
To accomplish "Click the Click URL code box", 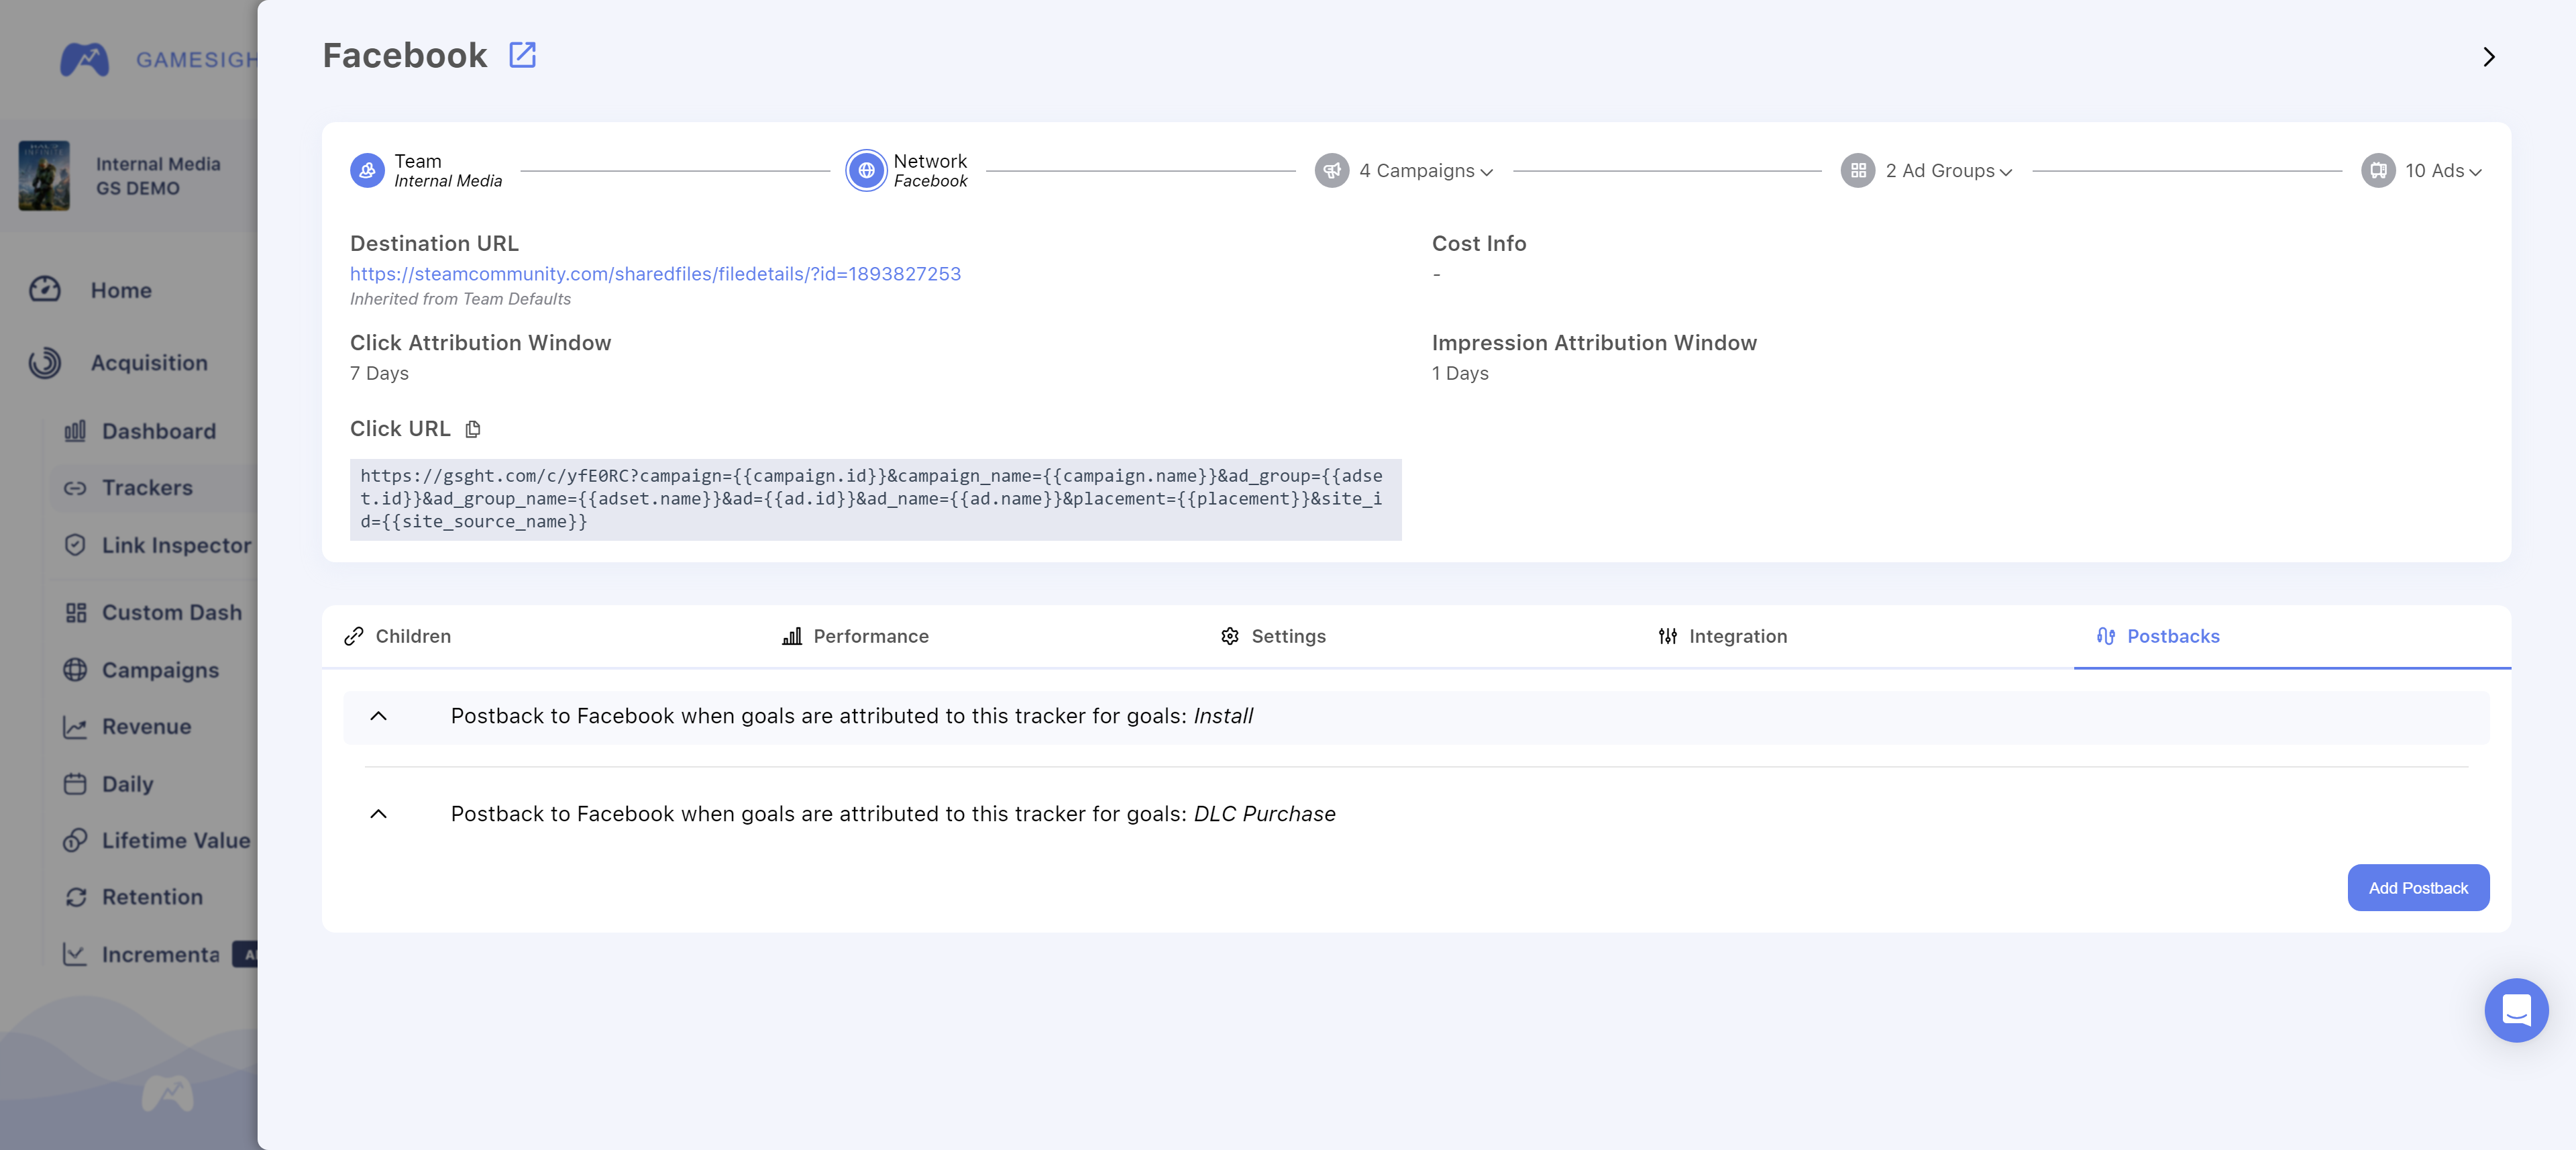I will pos(875,499).
